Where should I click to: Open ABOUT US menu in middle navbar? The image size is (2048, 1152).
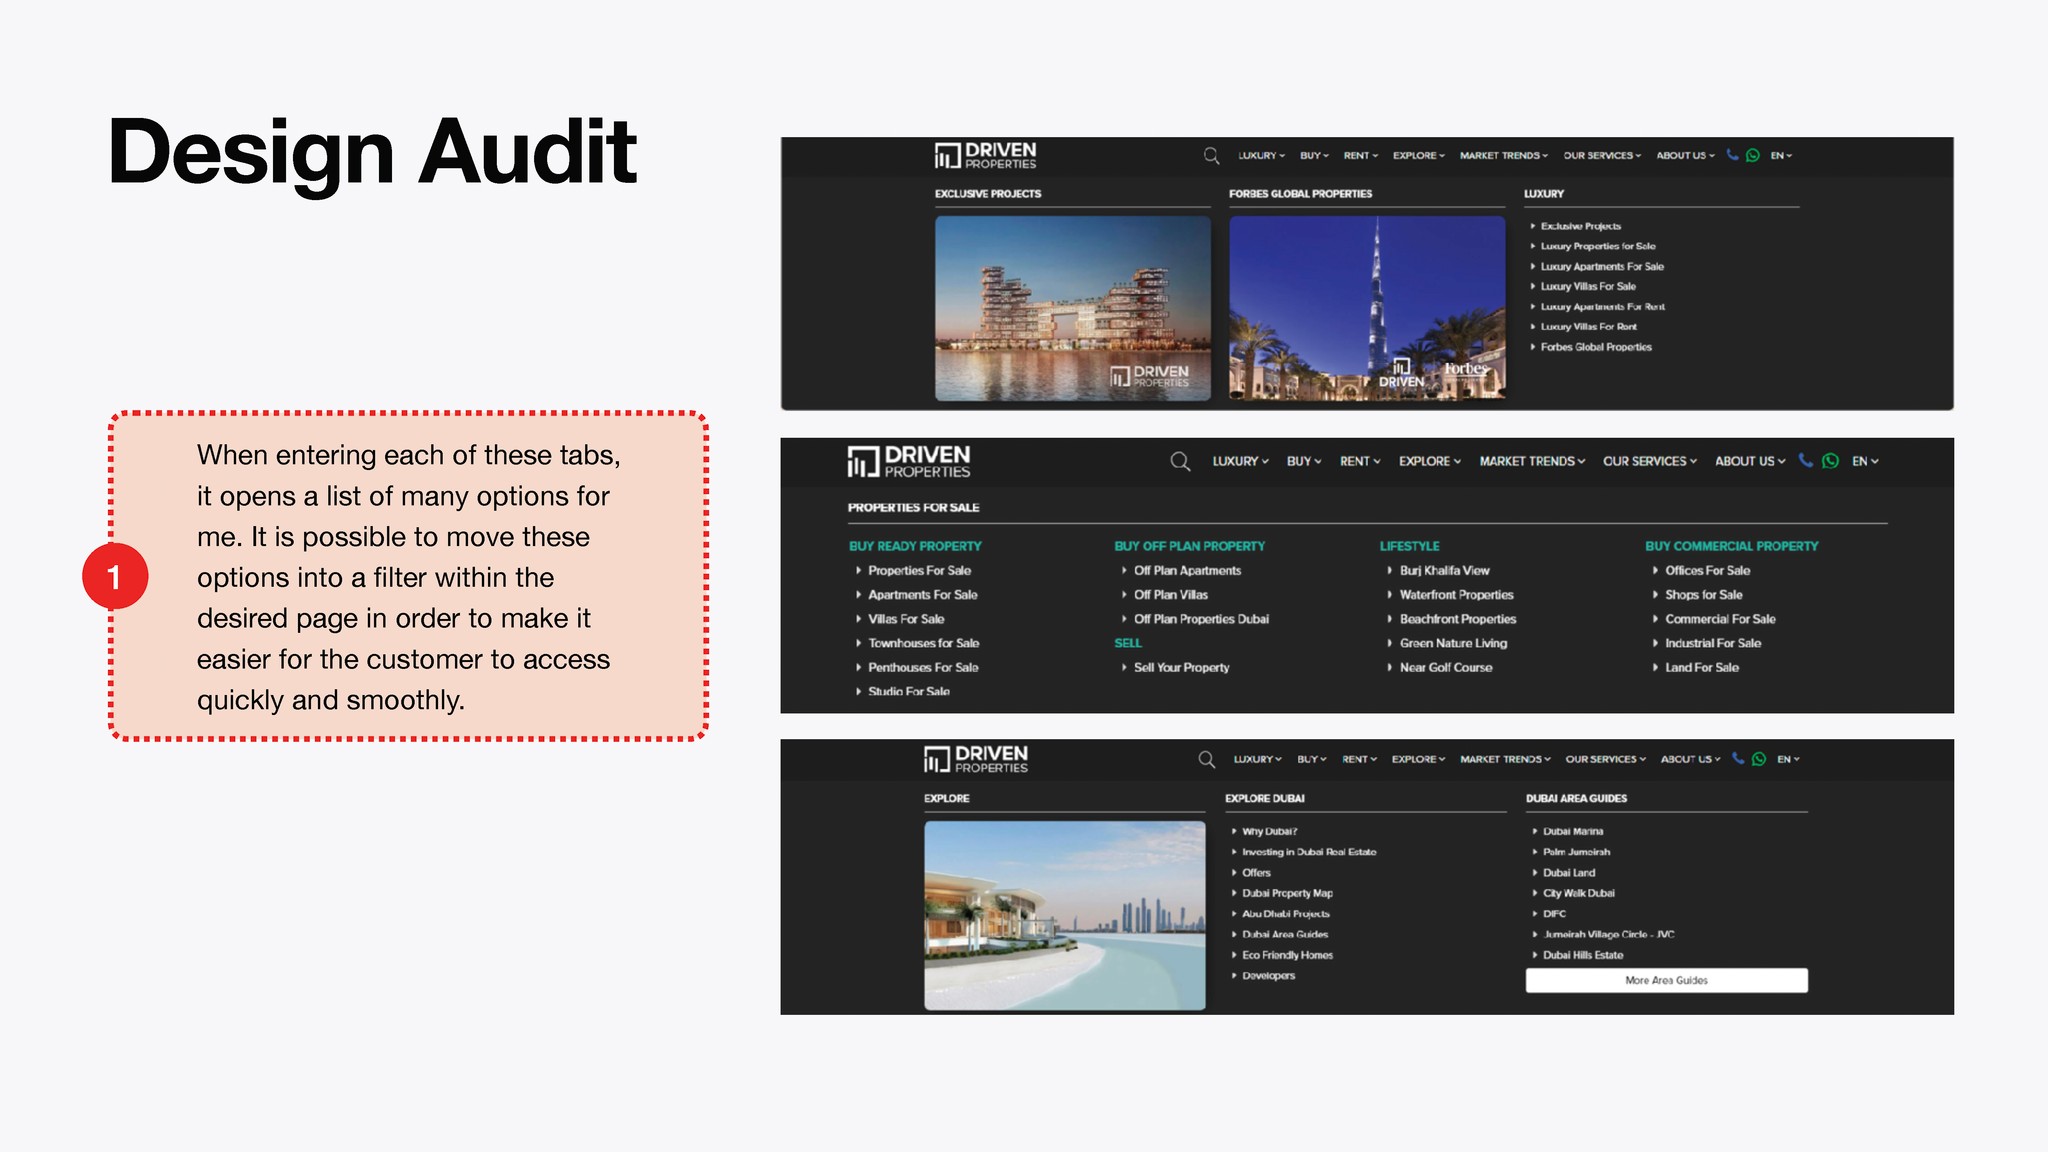tap(1749, 461)
